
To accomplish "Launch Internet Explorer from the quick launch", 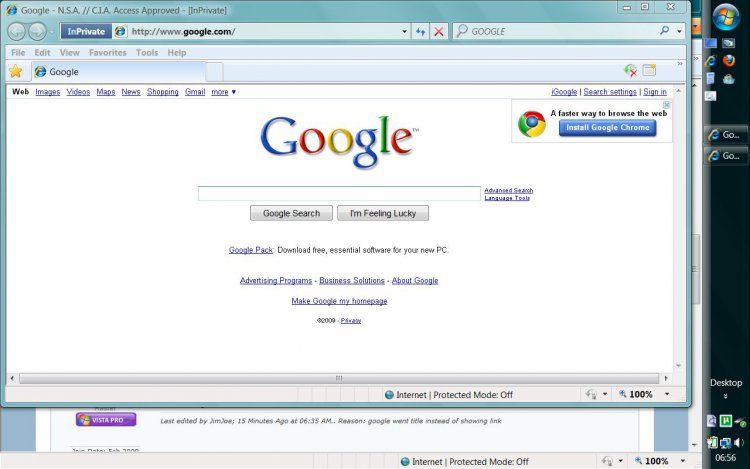I will click(x=711, y=61).
